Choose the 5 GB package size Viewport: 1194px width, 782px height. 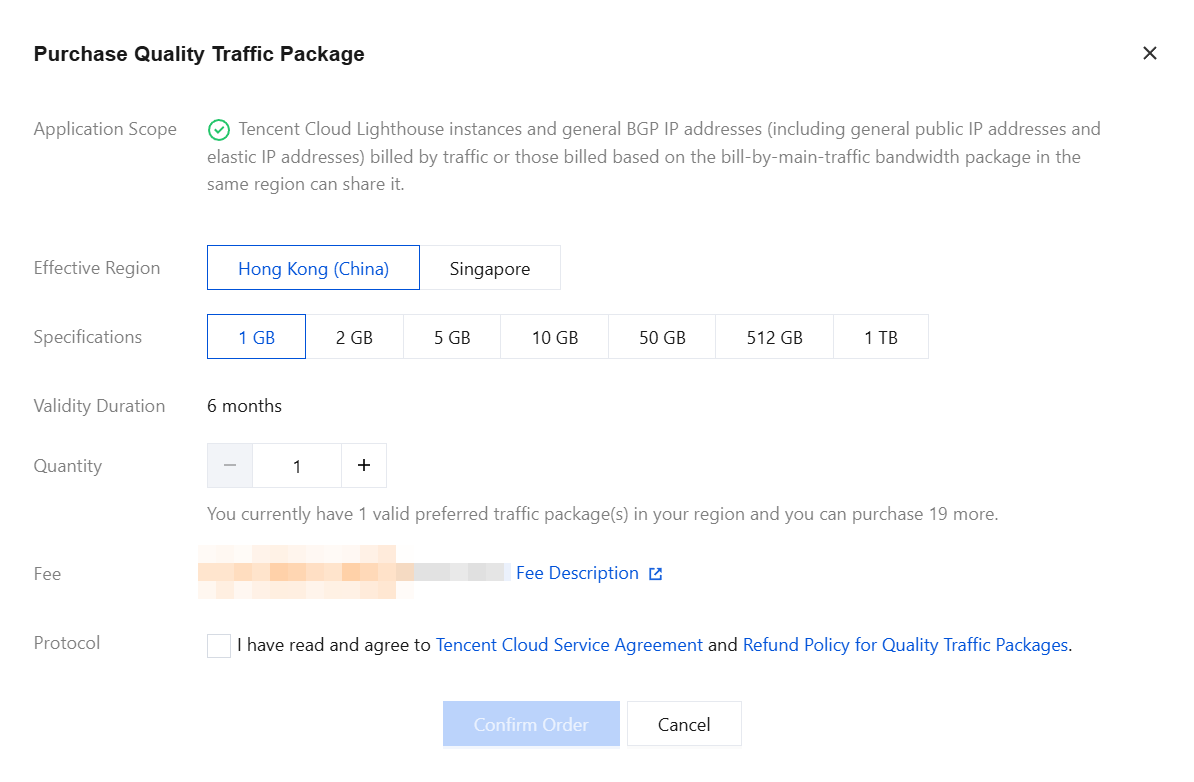(x=452, y=337)
